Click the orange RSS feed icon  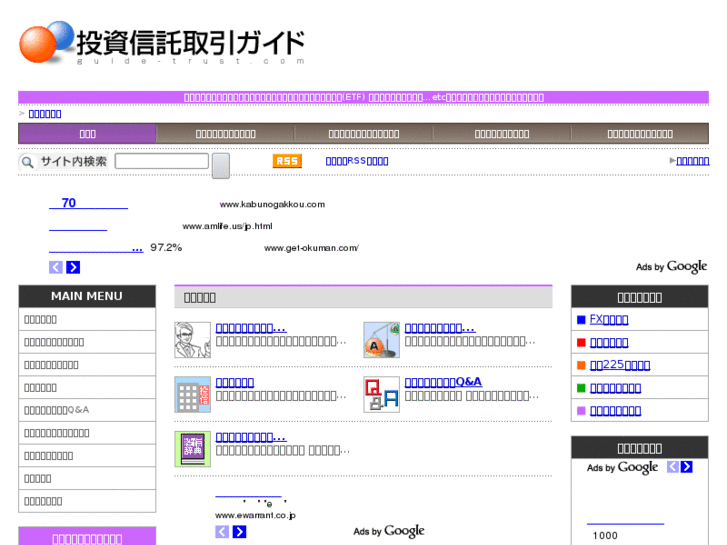287,161
